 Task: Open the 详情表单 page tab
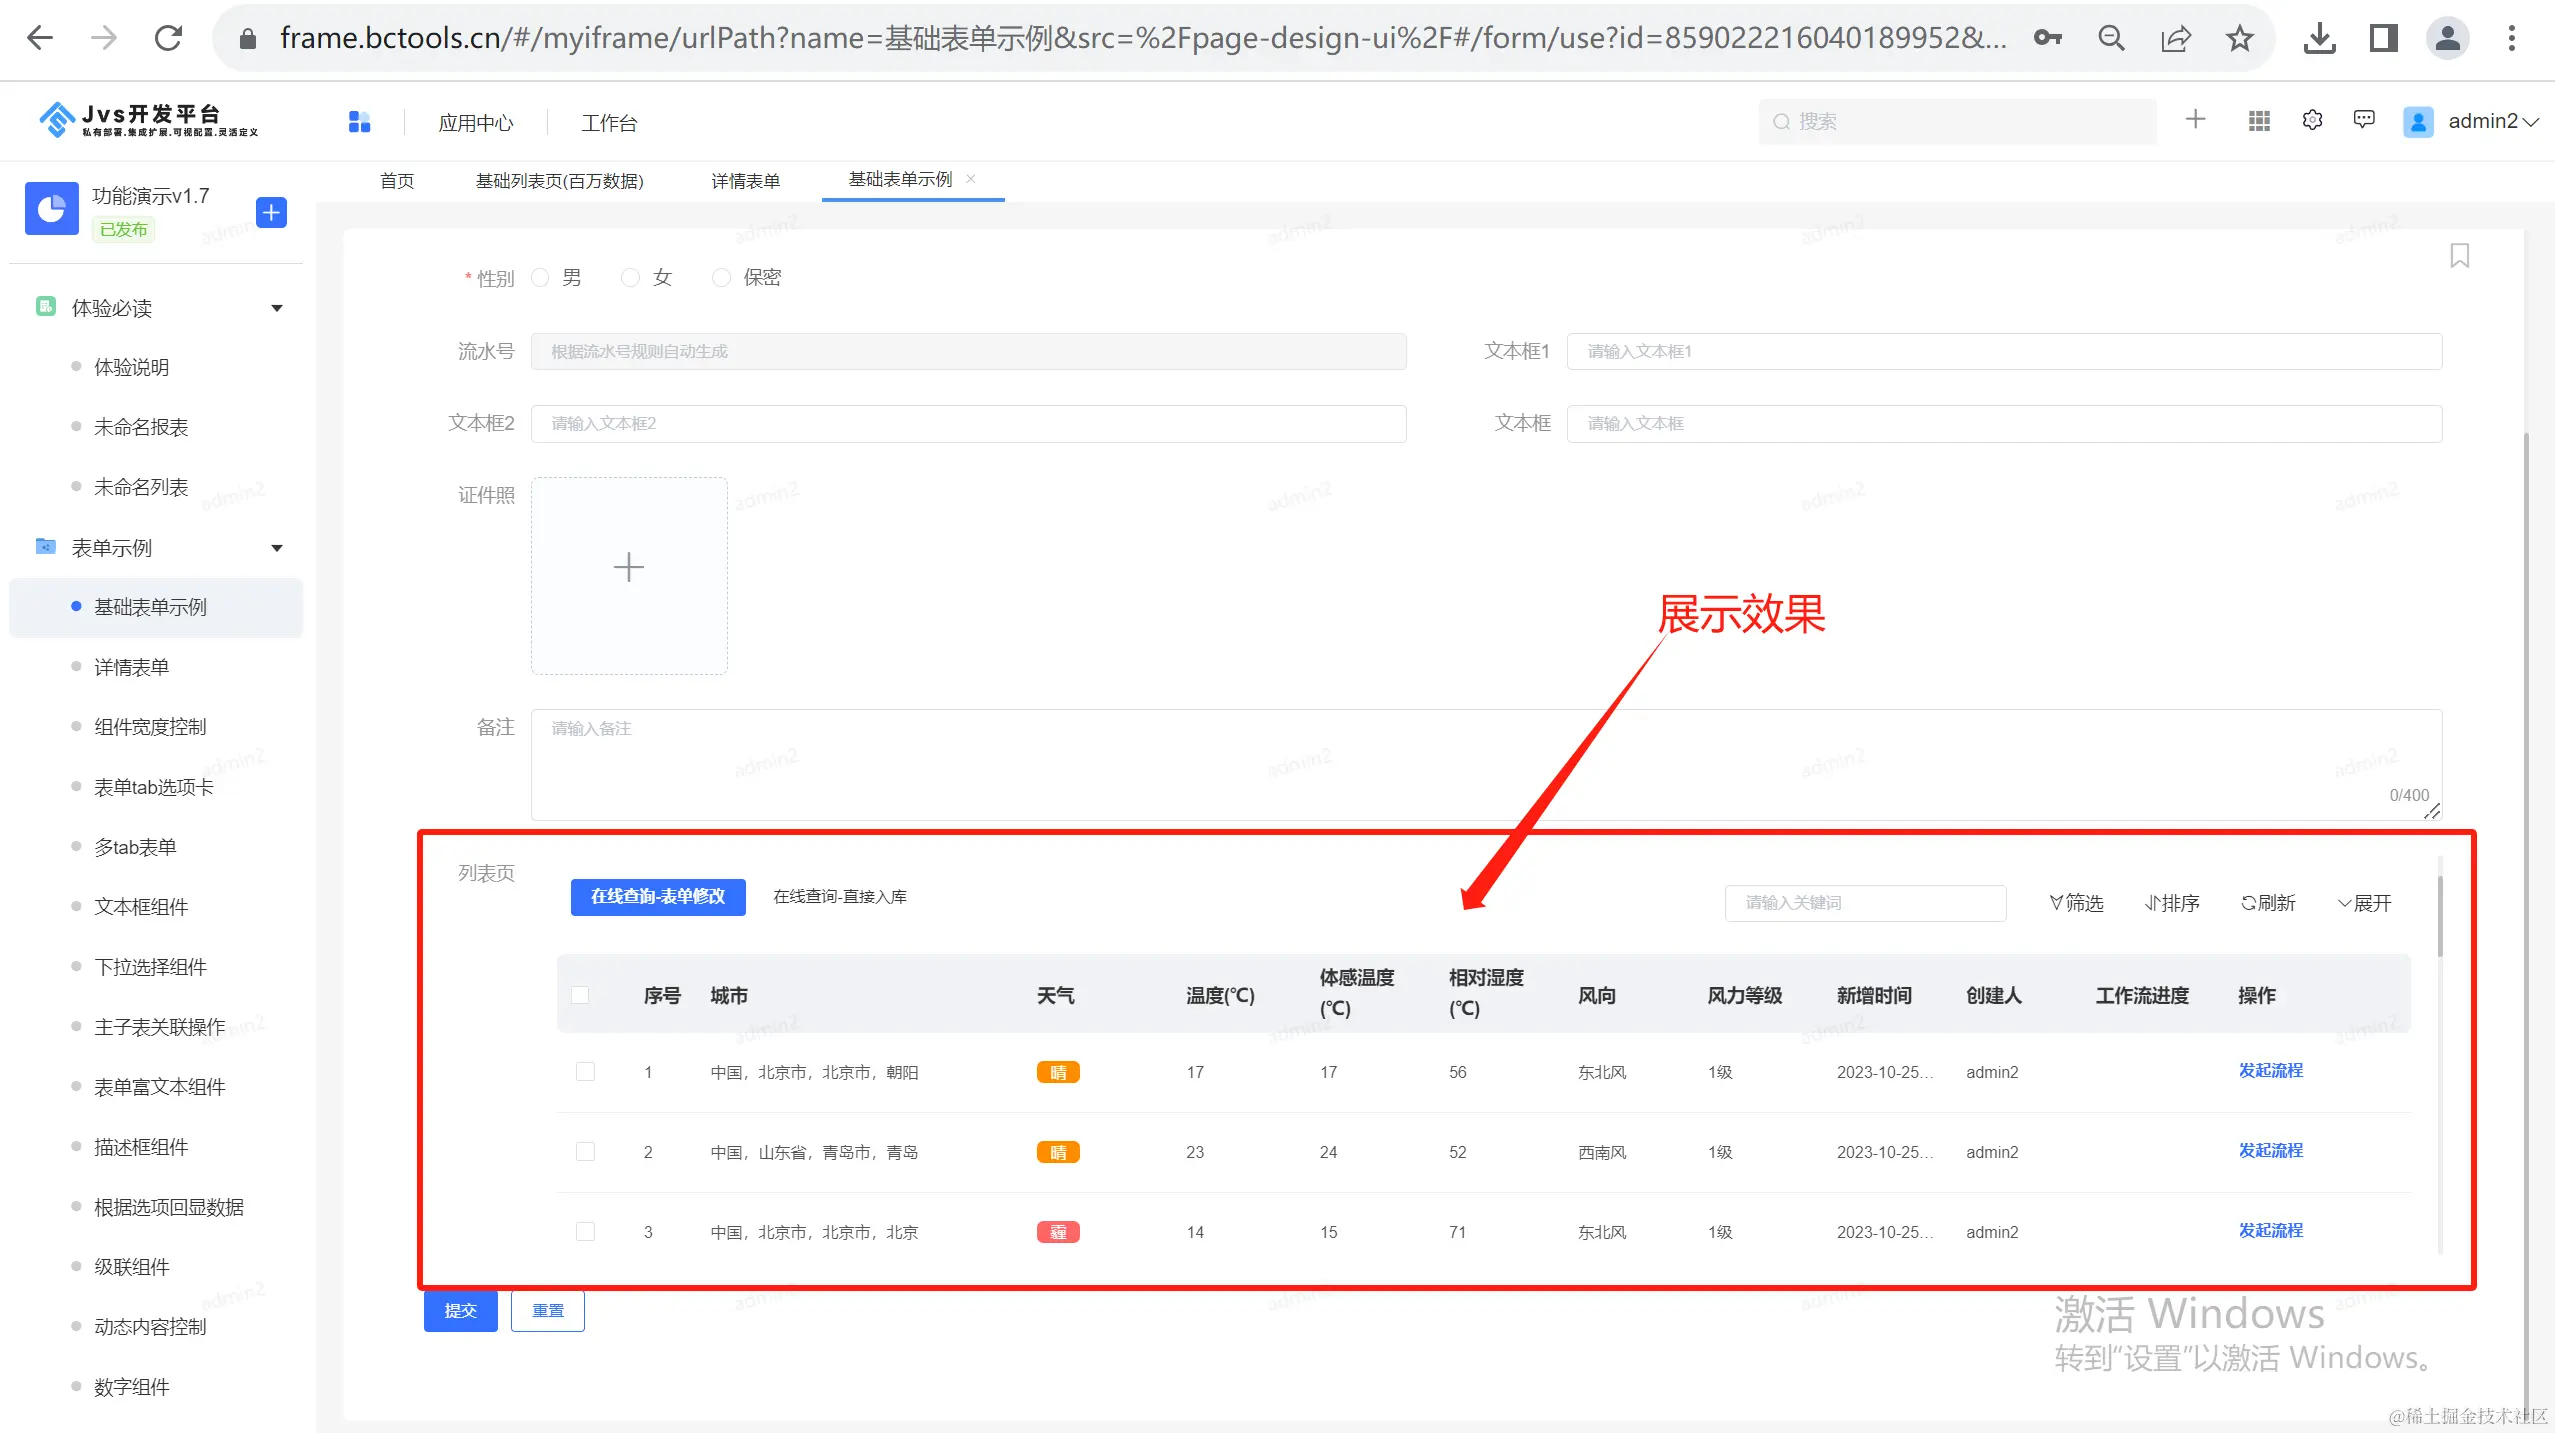(745, 181)
